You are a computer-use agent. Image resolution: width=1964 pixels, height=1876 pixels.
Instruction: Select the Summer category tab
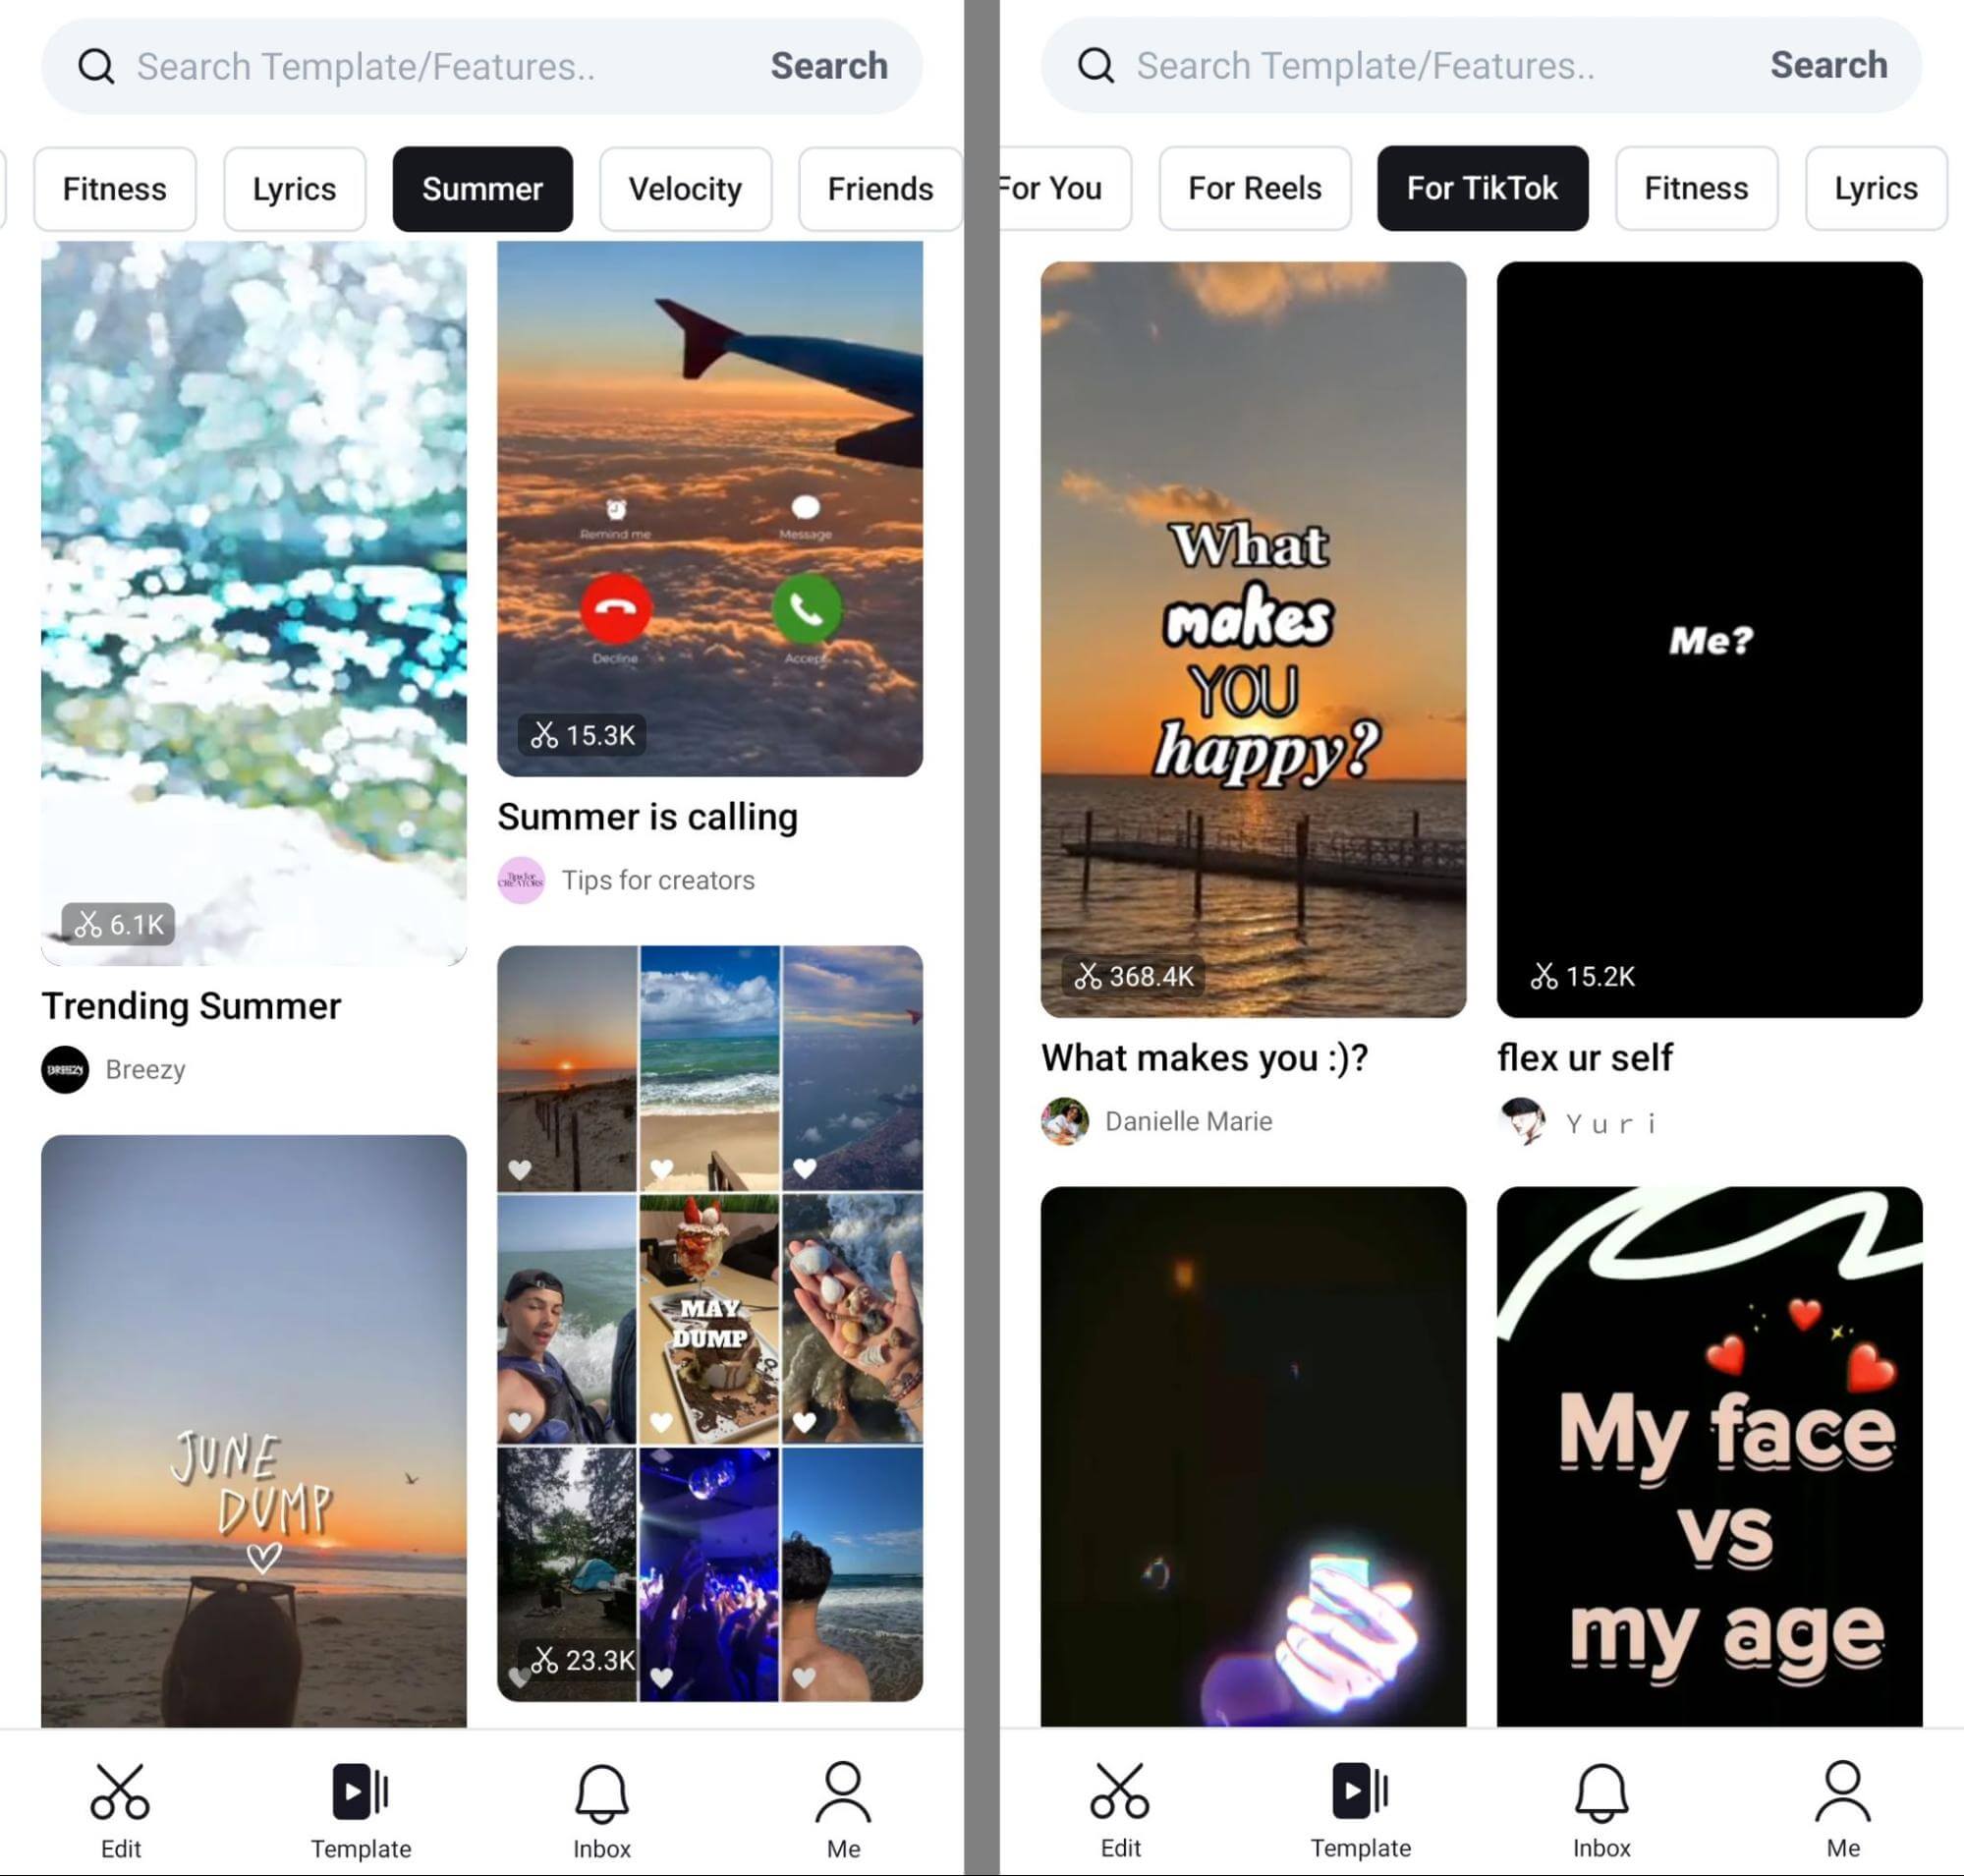pyautogui.click(x=482, y=188)
